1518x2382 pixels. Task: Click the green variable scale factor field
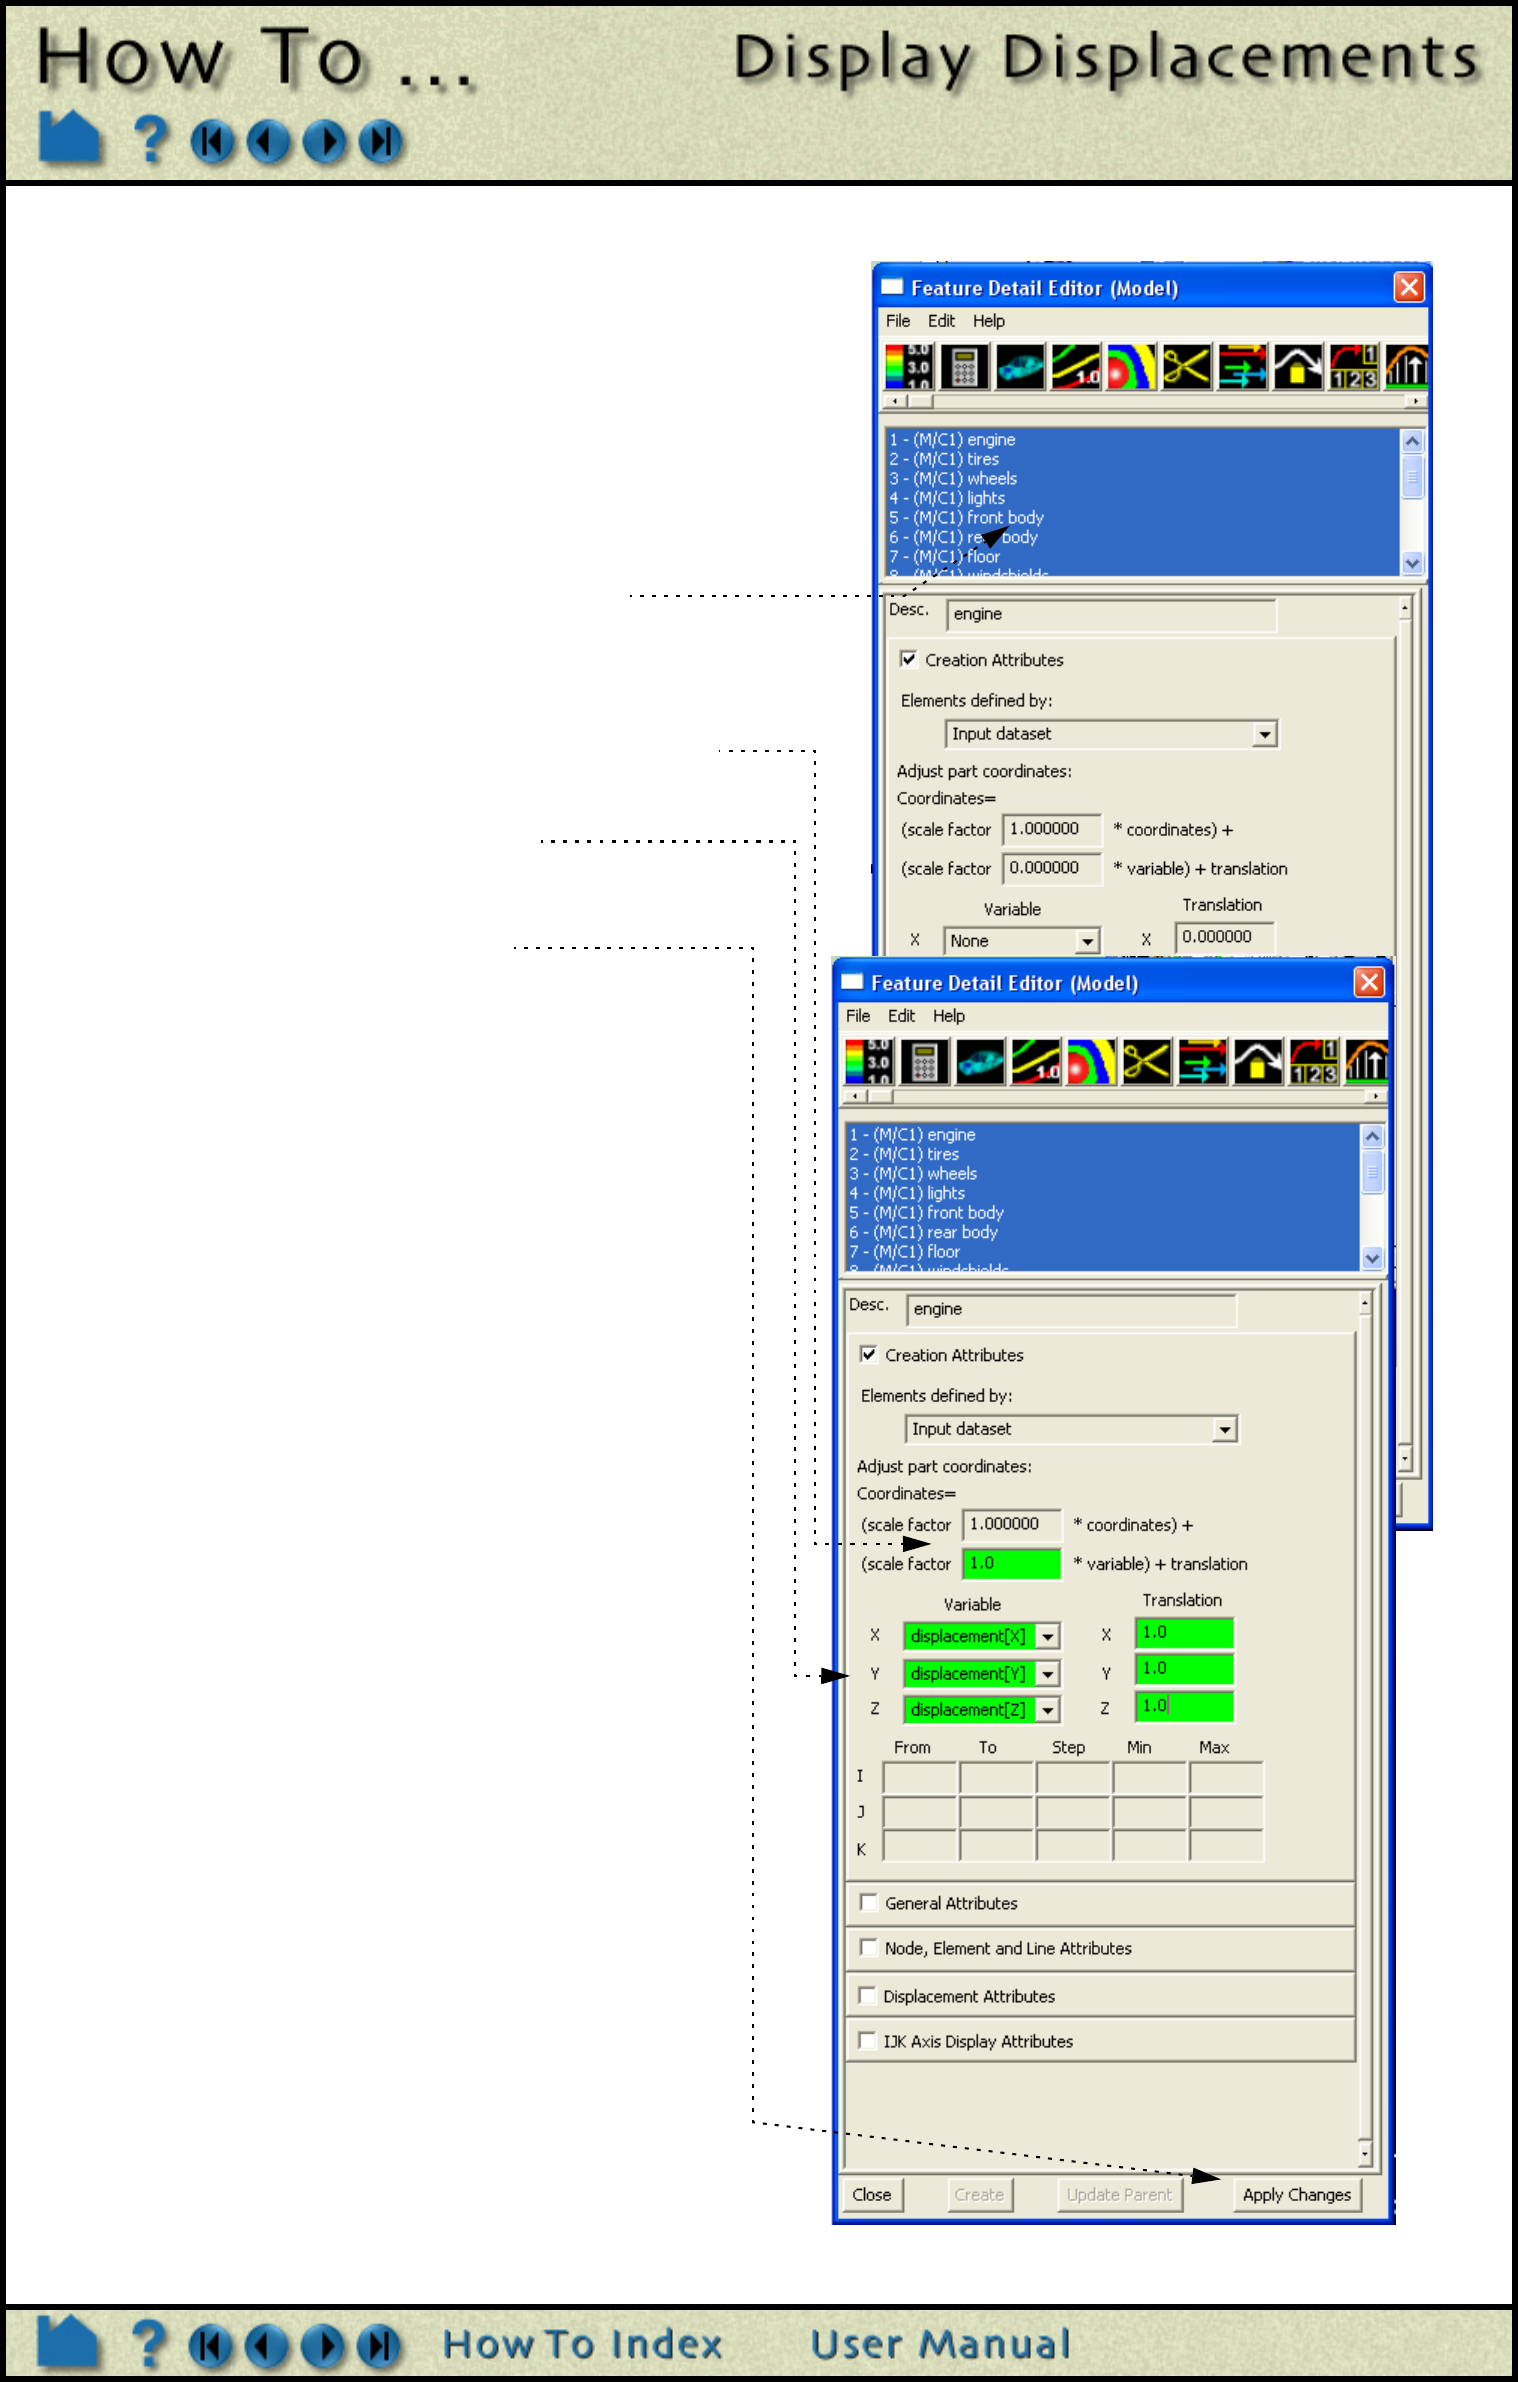(1011, 1563)
